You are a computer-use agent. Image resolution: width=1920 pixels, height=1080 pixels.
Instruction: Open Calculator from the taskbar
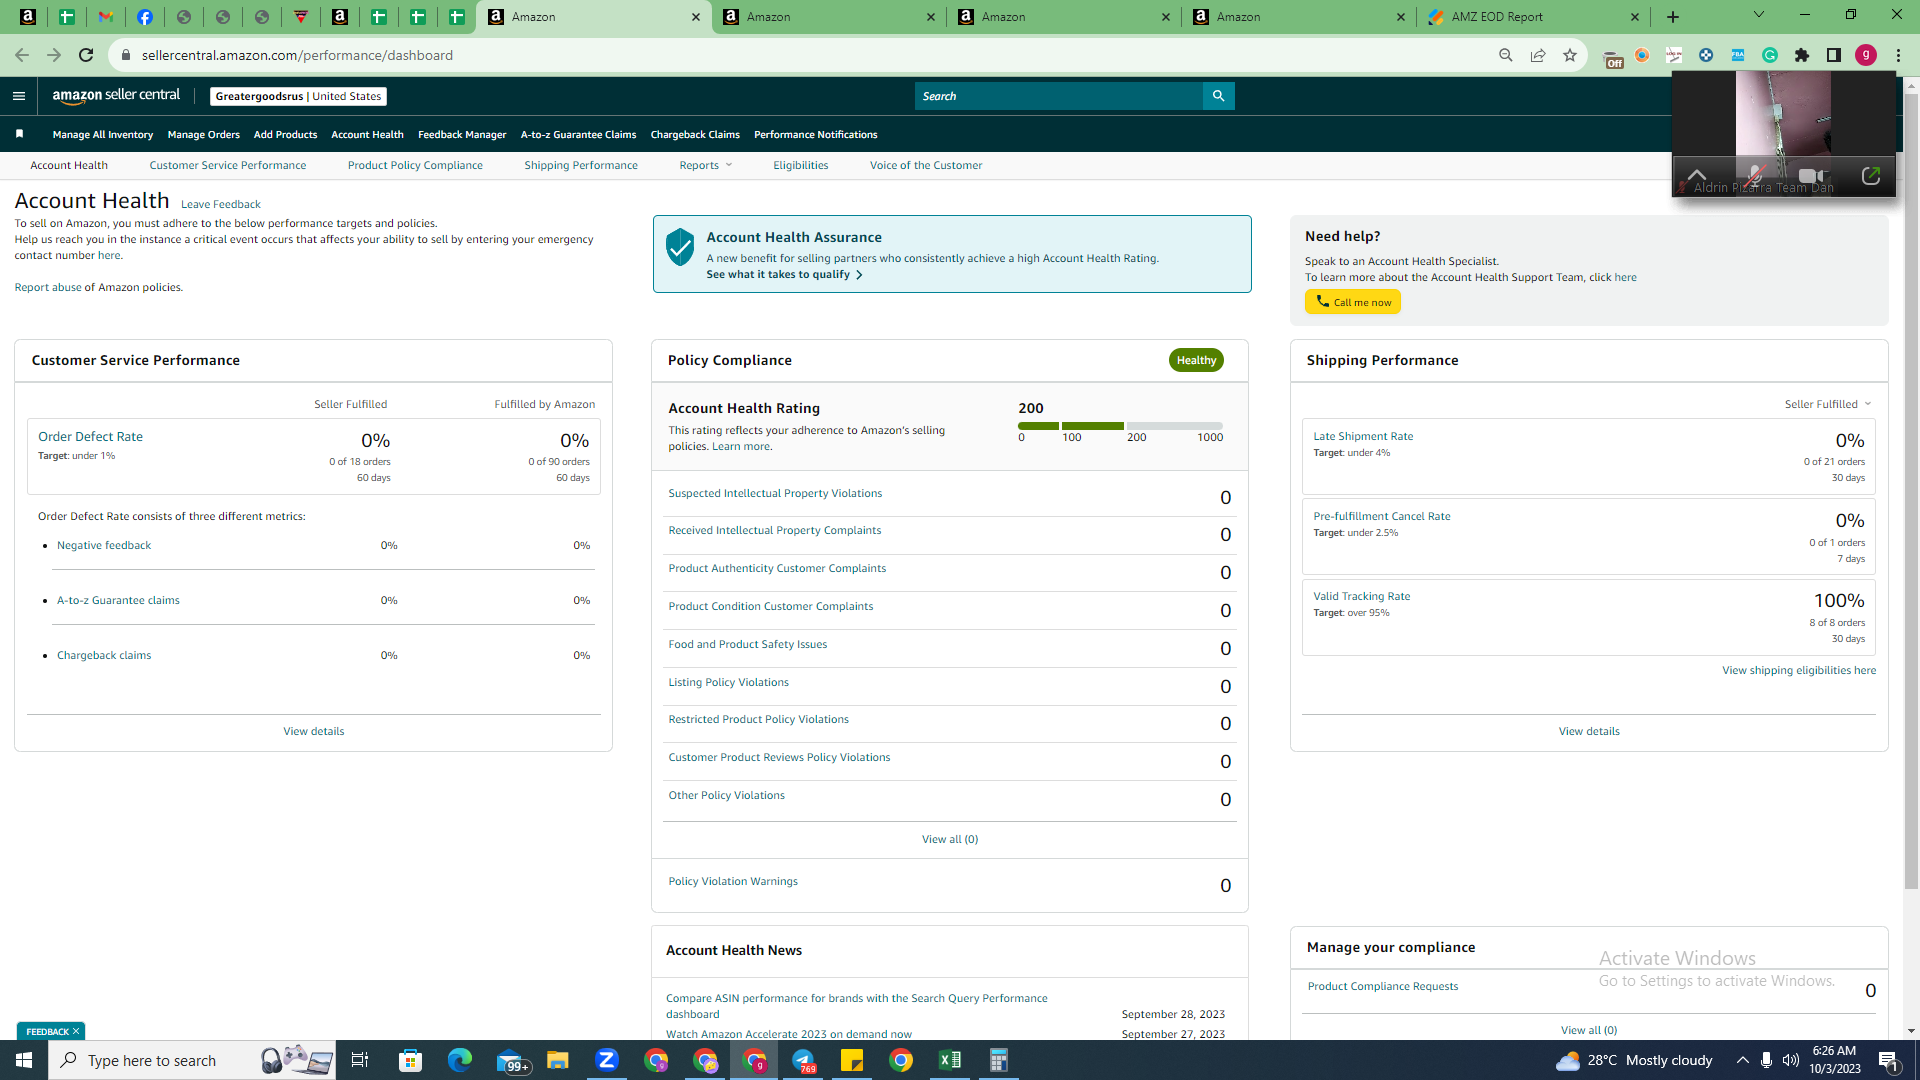[998, 1060]
